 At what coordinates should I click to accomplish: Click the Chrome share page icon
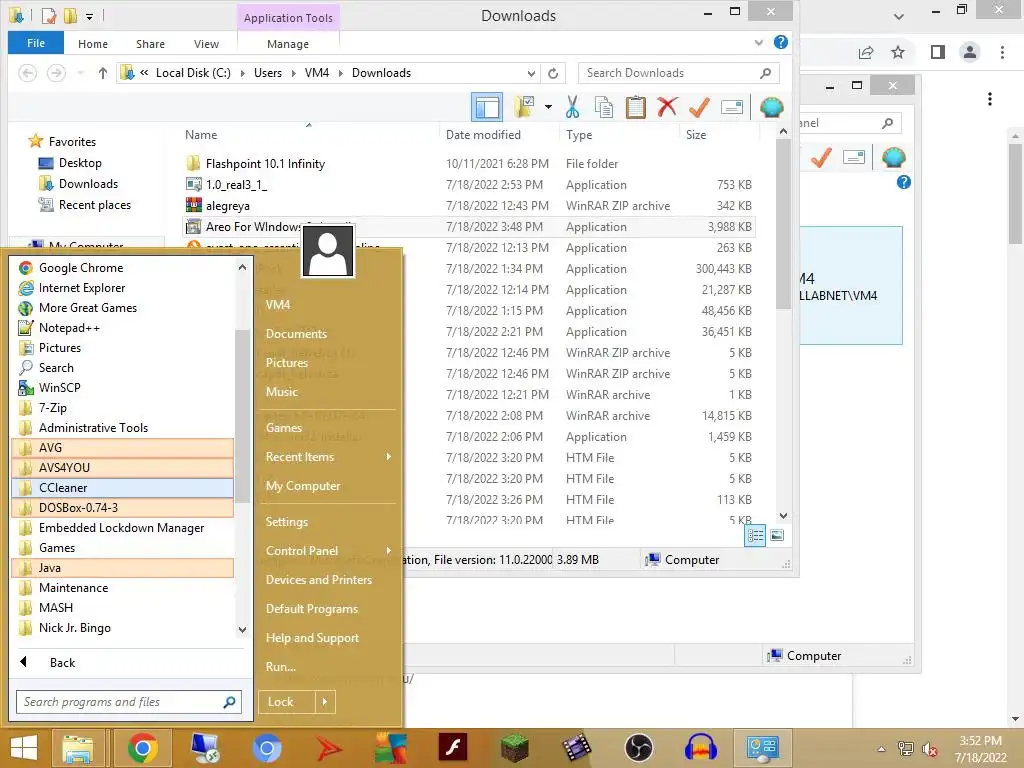coord(866,52)
